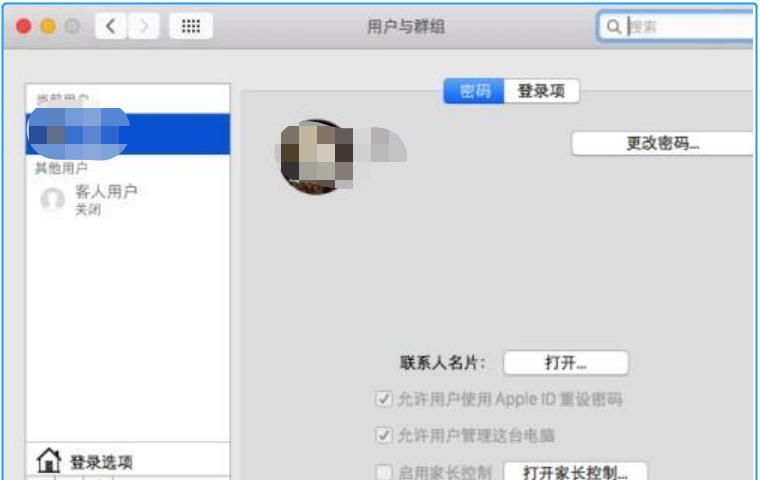The width and height of the screenshot is (760, 480).
Task: Click the 更改密码 button
Action: [x=662, y=144]
